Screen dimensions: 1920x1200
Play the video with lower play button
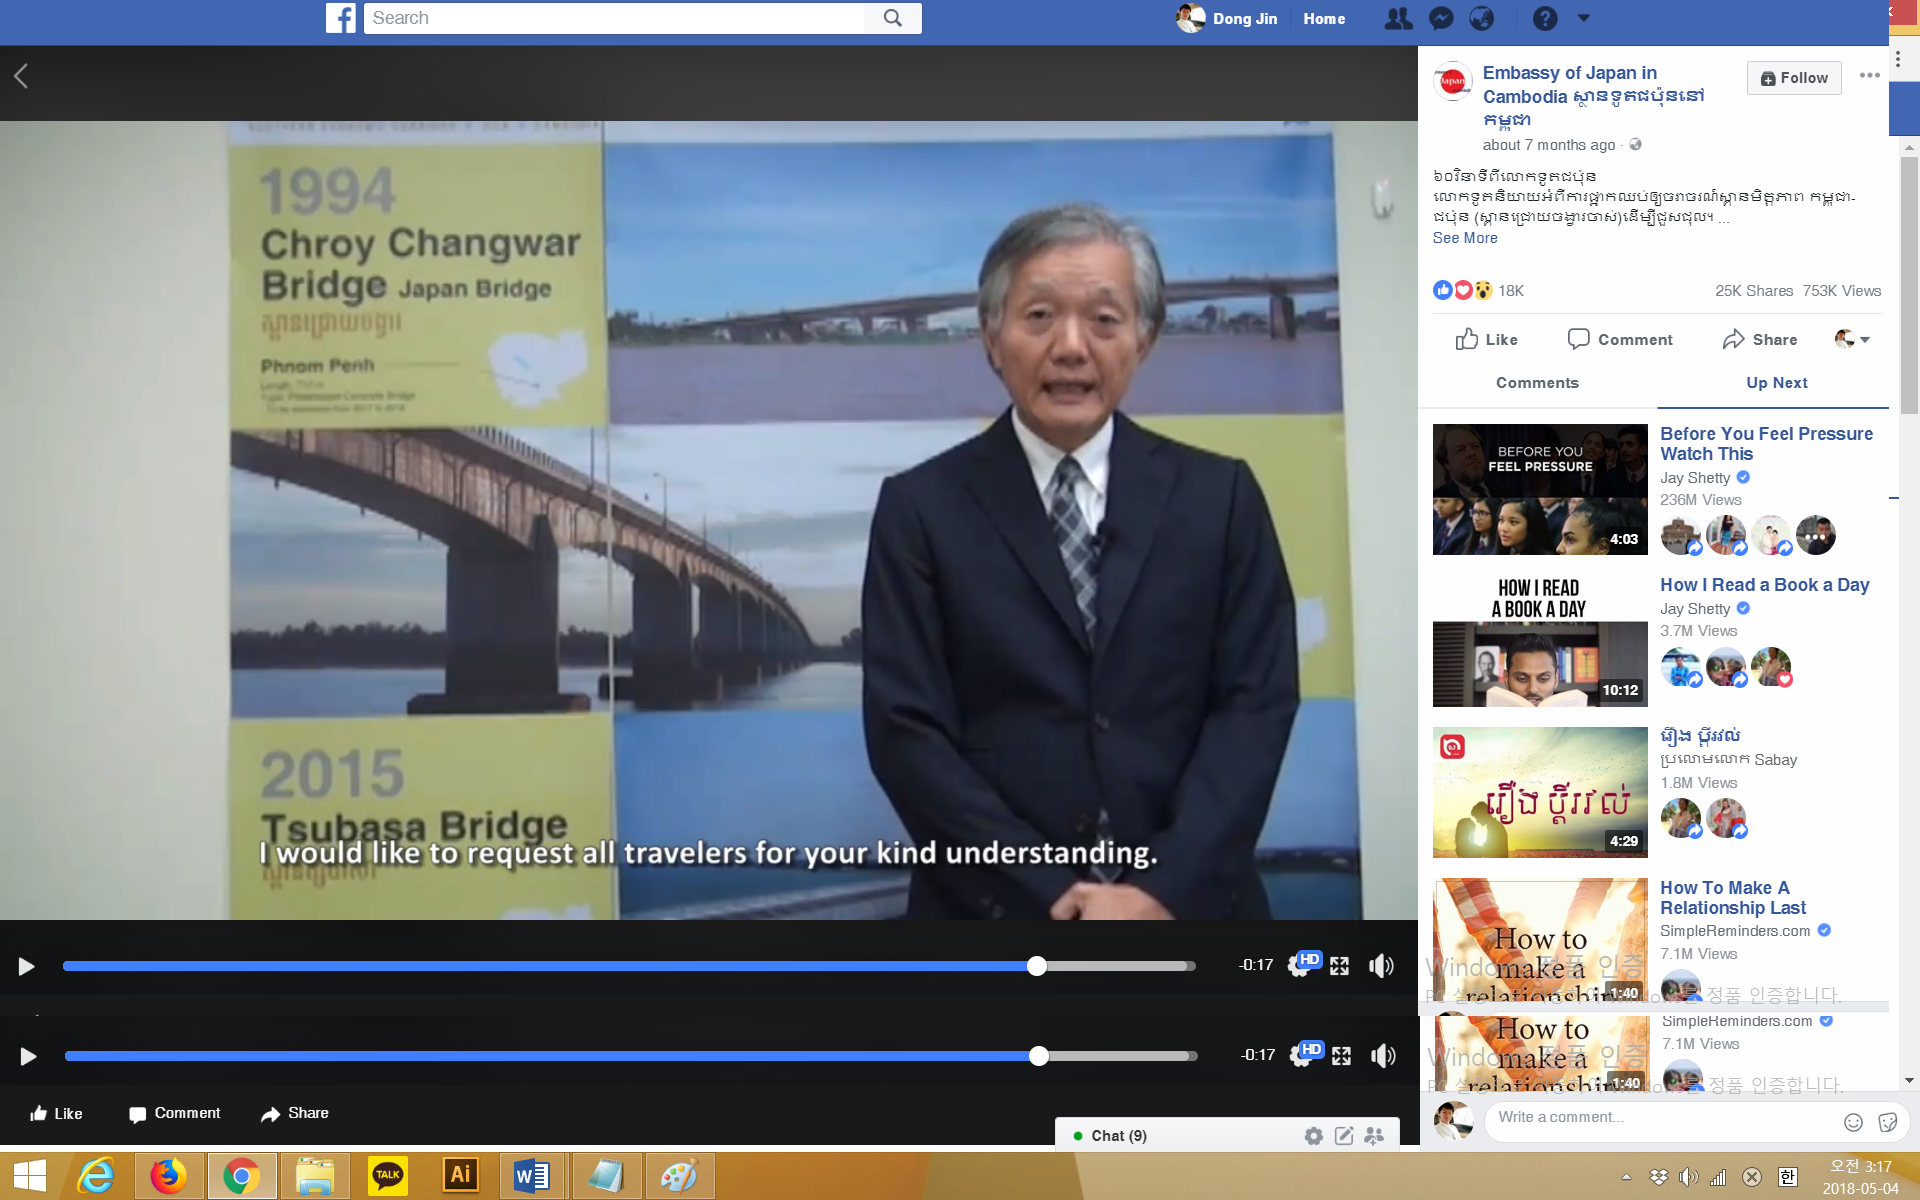(29, 1056)
